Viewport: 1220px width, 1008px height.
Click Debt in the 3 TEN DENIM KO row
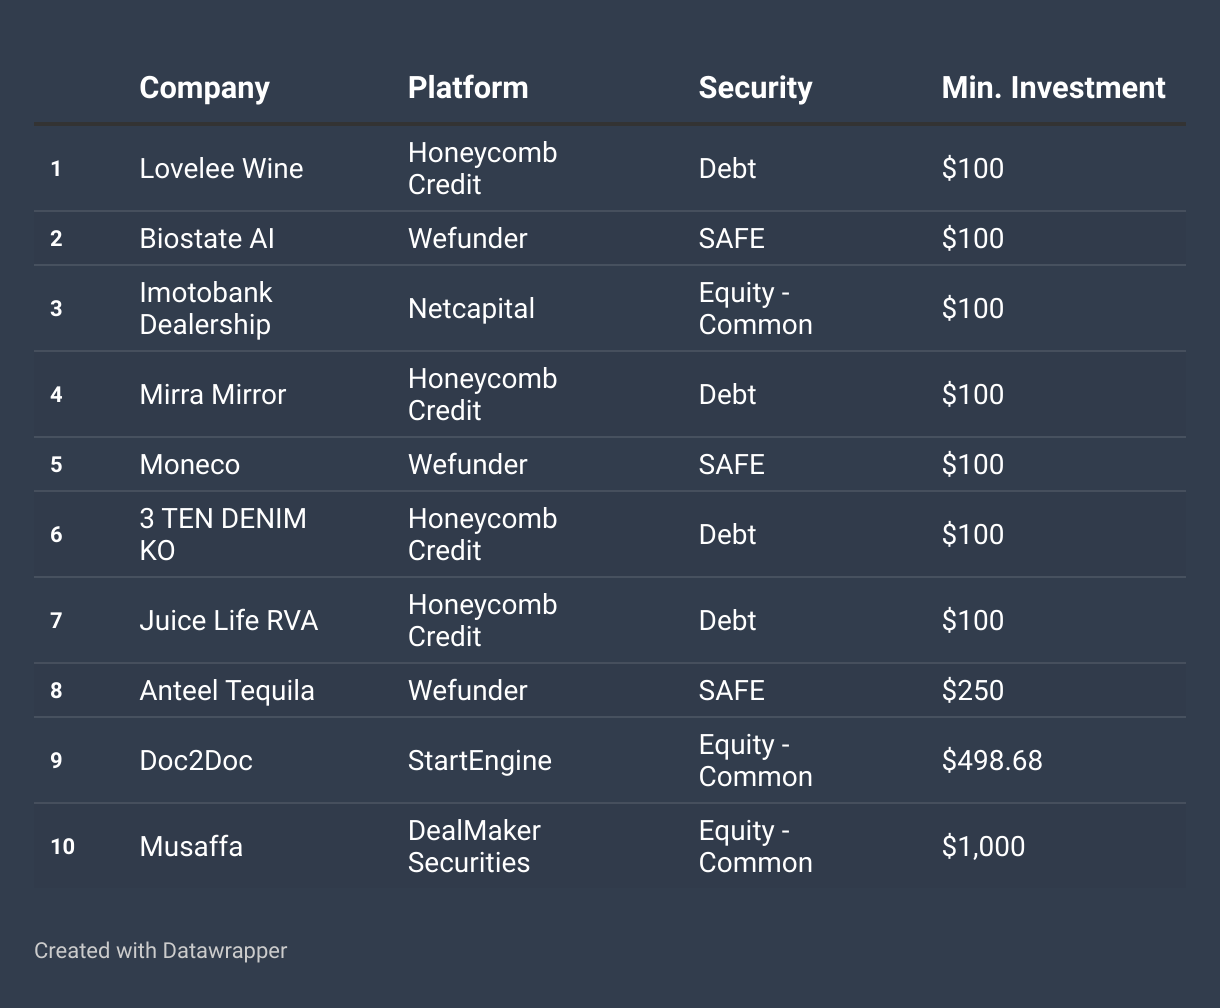(x=728, y=534)
